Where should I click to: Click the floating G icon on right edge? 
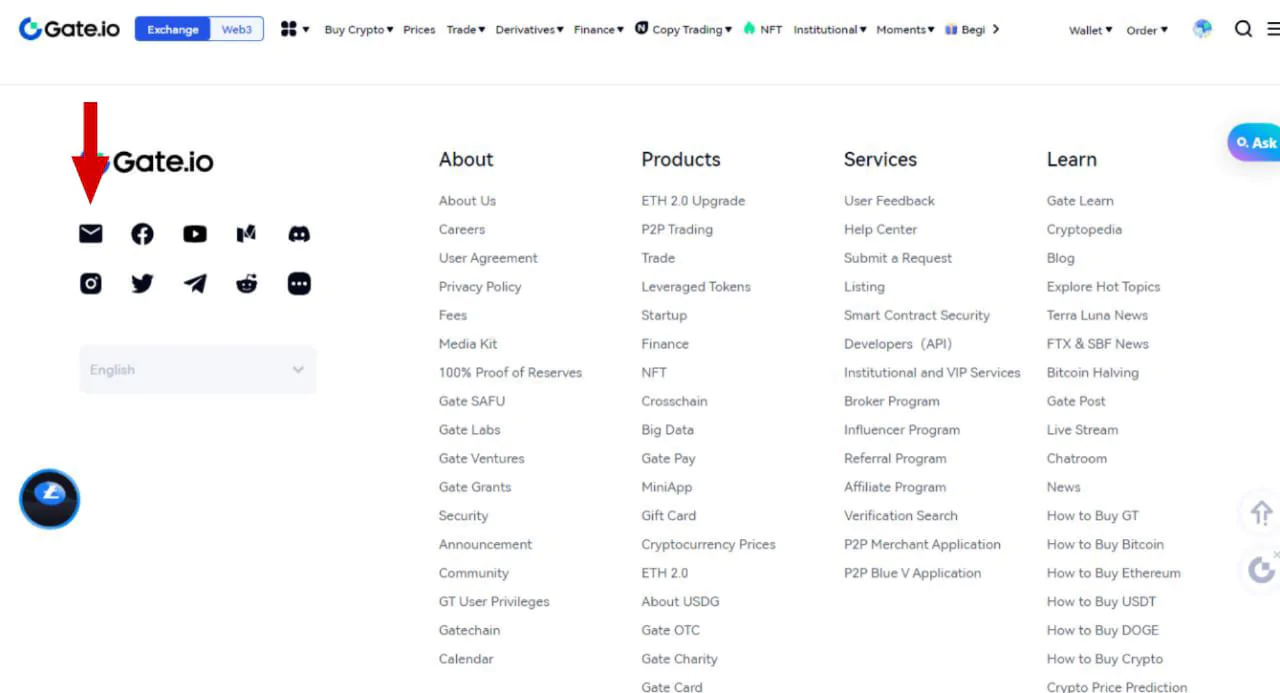click(1262, 569)
